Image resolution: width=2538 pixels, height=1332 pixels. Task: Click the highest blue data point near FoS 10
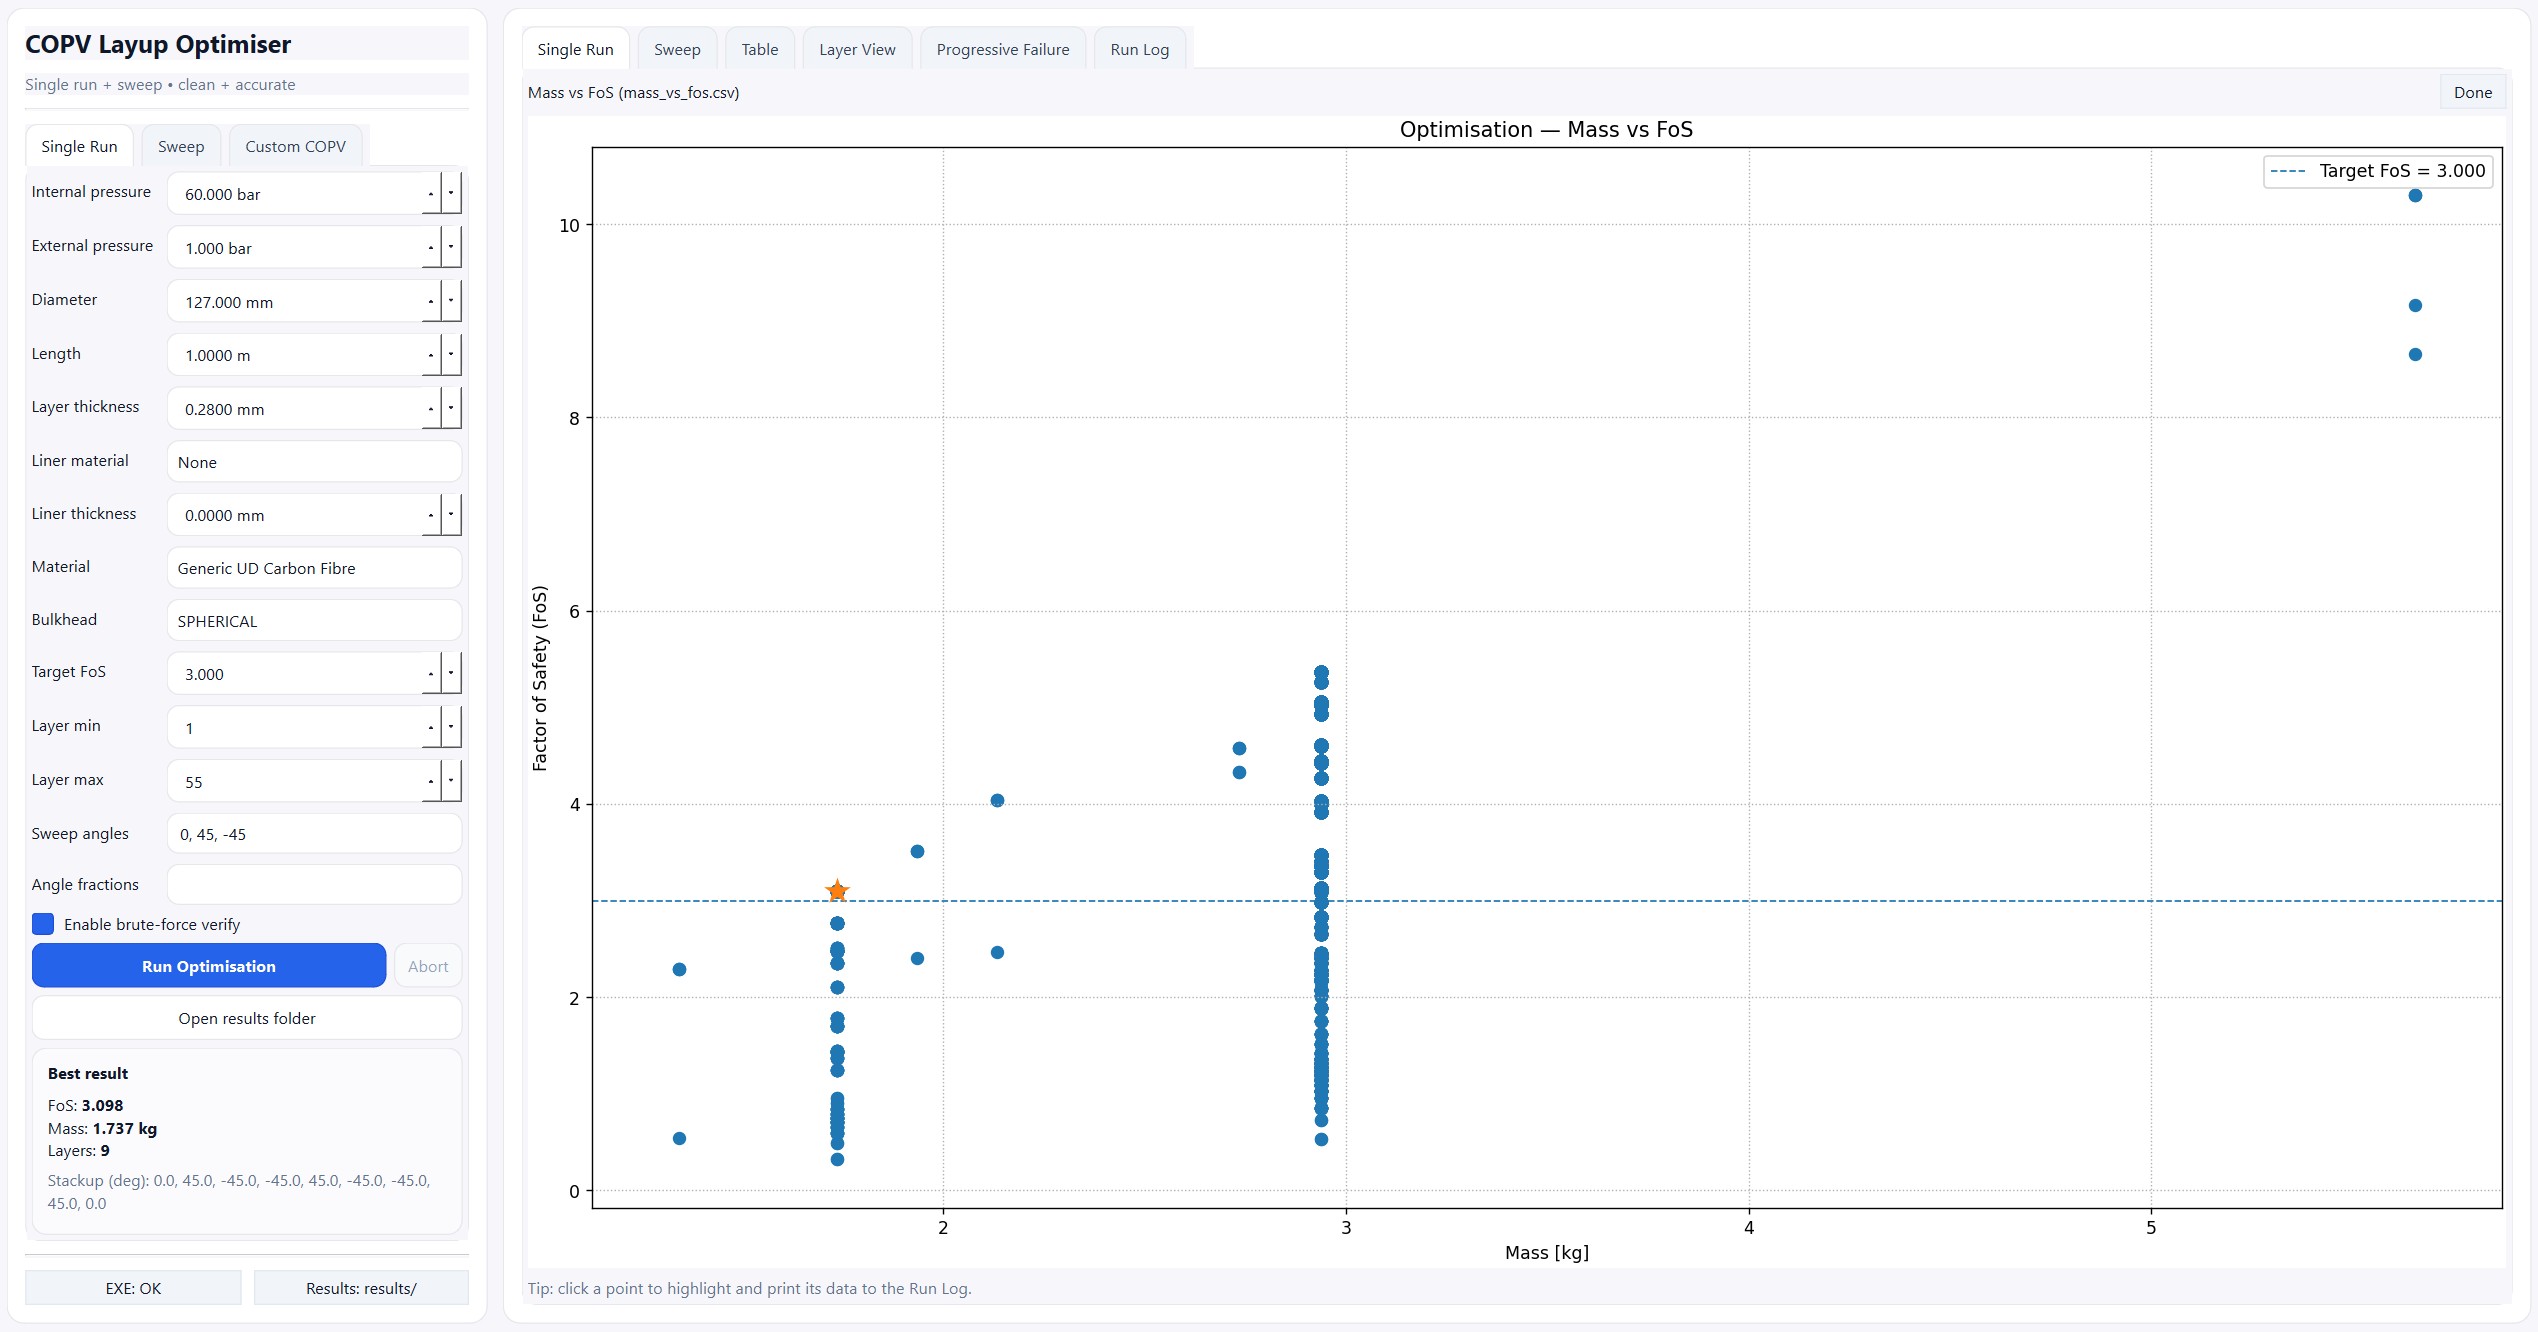2415,196
